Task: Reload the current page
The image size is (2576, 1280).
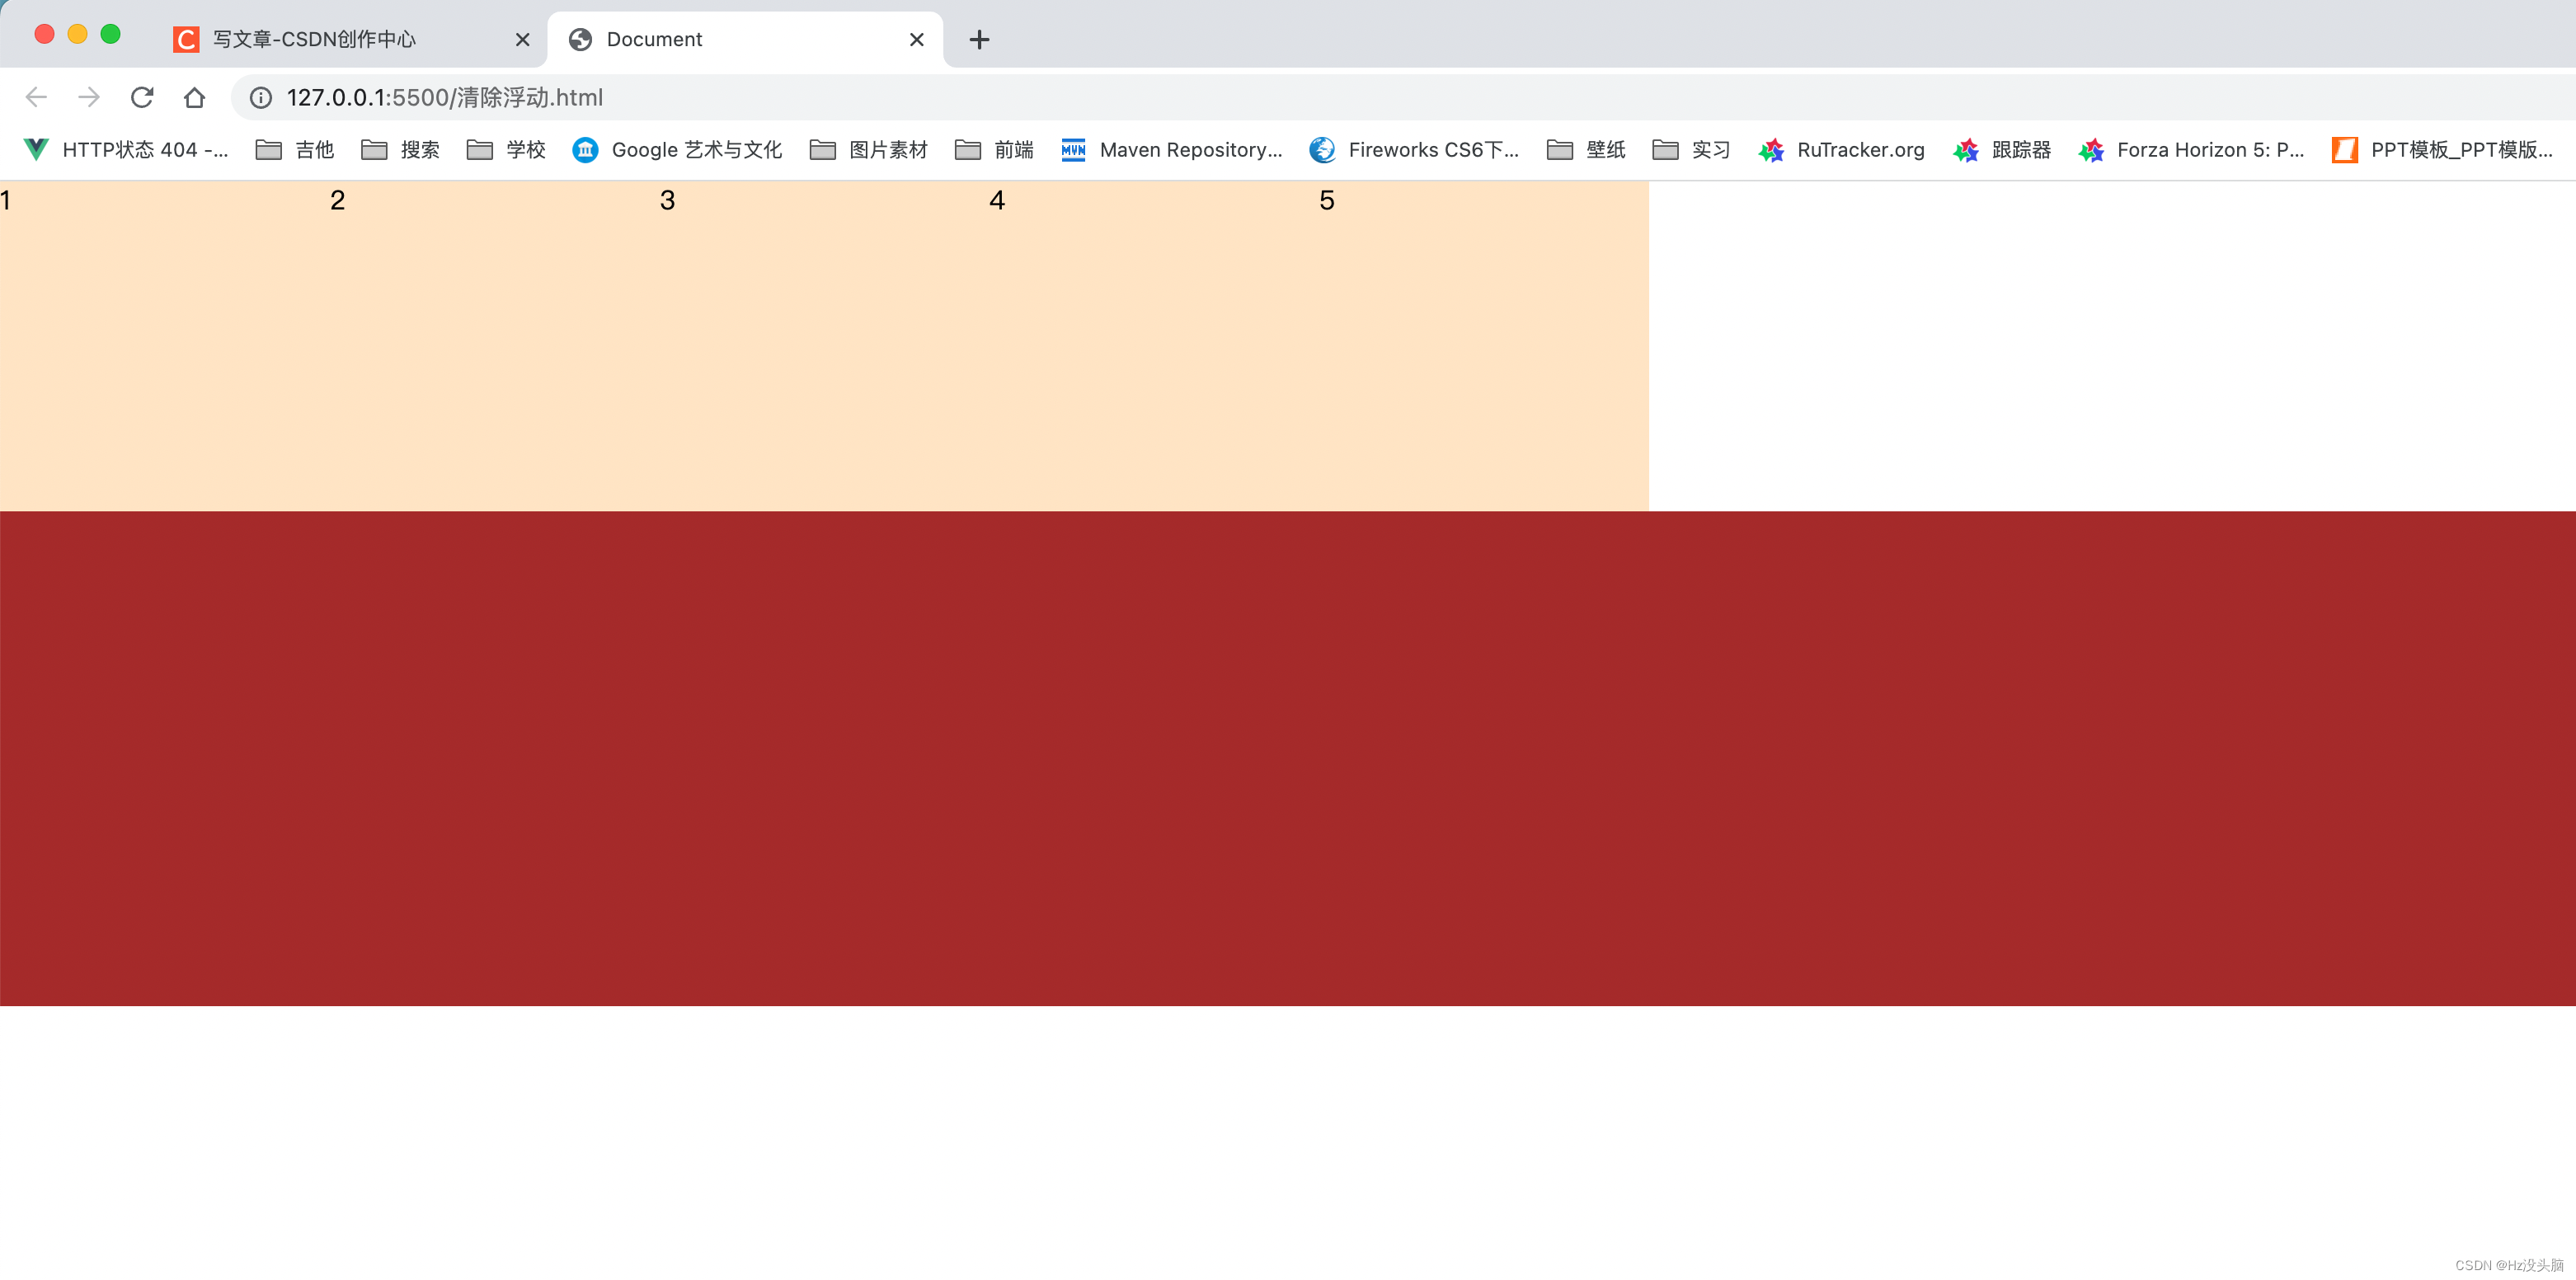Action: point(142,97)
